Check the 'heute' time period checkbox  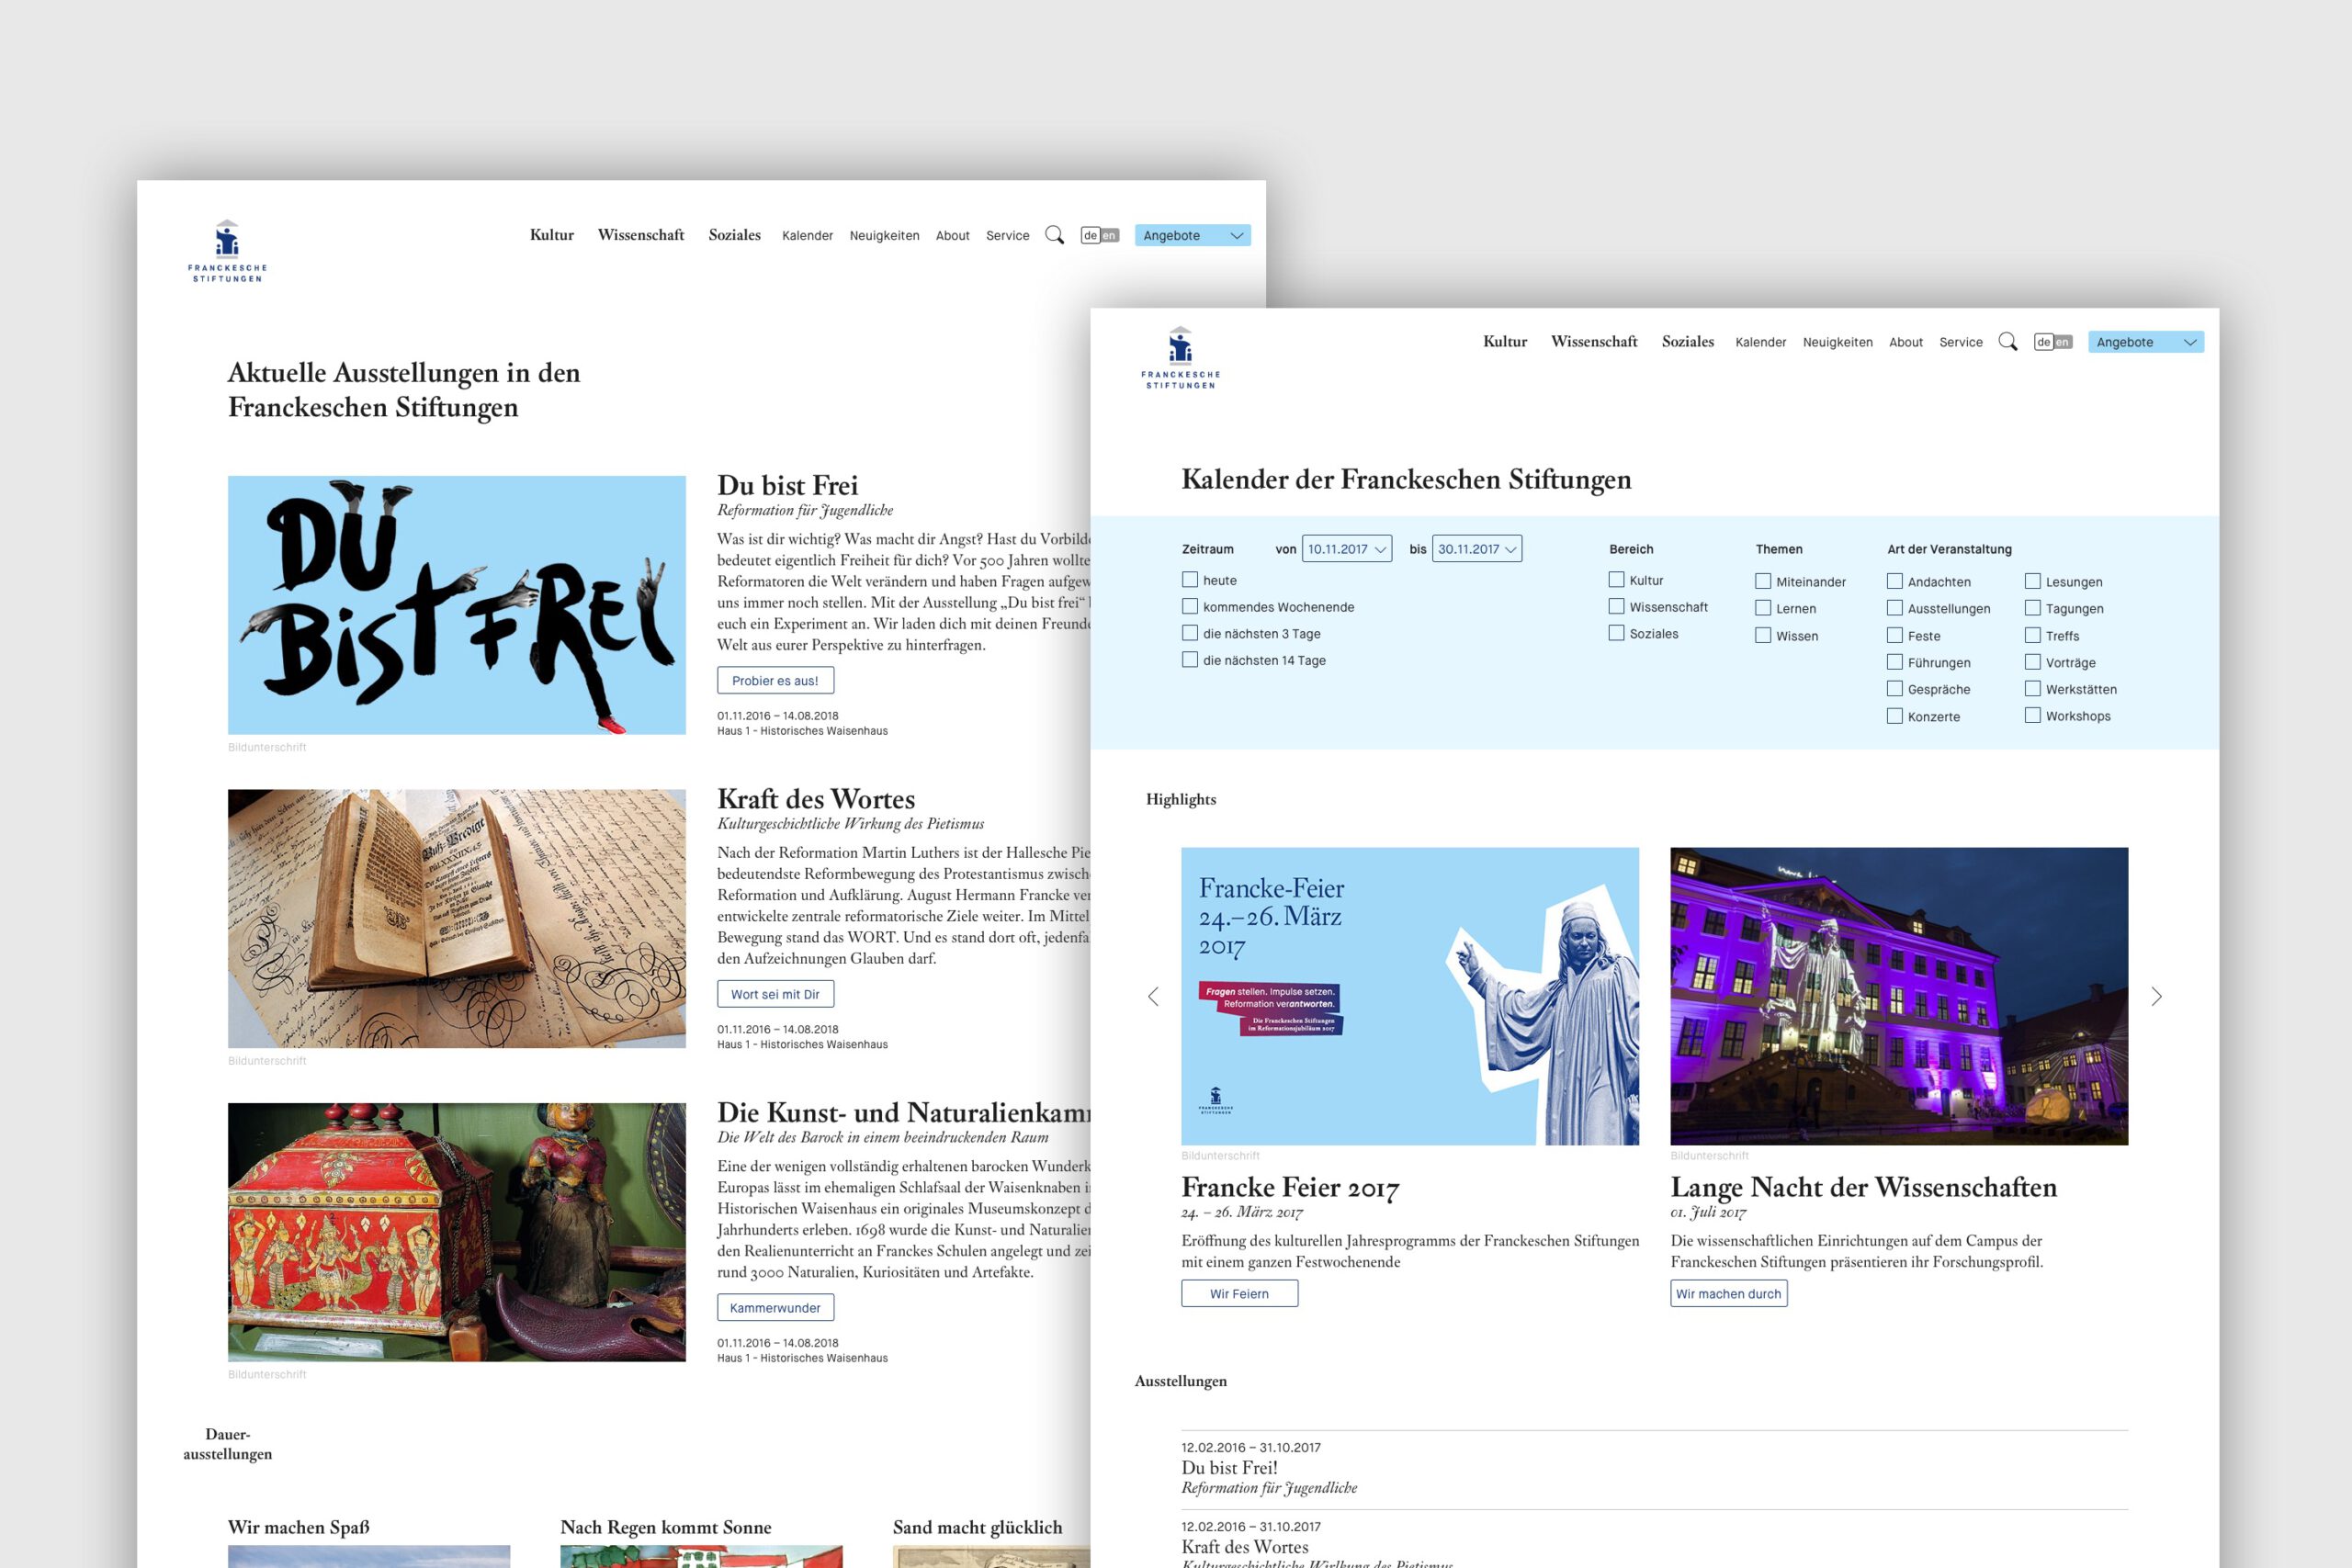click(x=1190, y=579)
